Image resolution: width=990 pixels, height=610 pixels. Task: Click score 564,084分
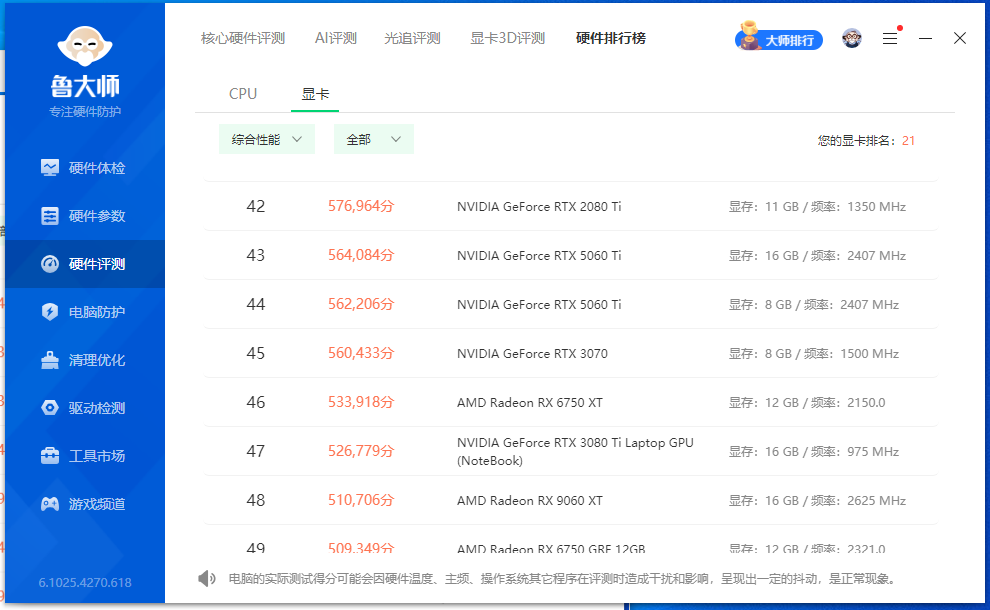click(361, 255)
